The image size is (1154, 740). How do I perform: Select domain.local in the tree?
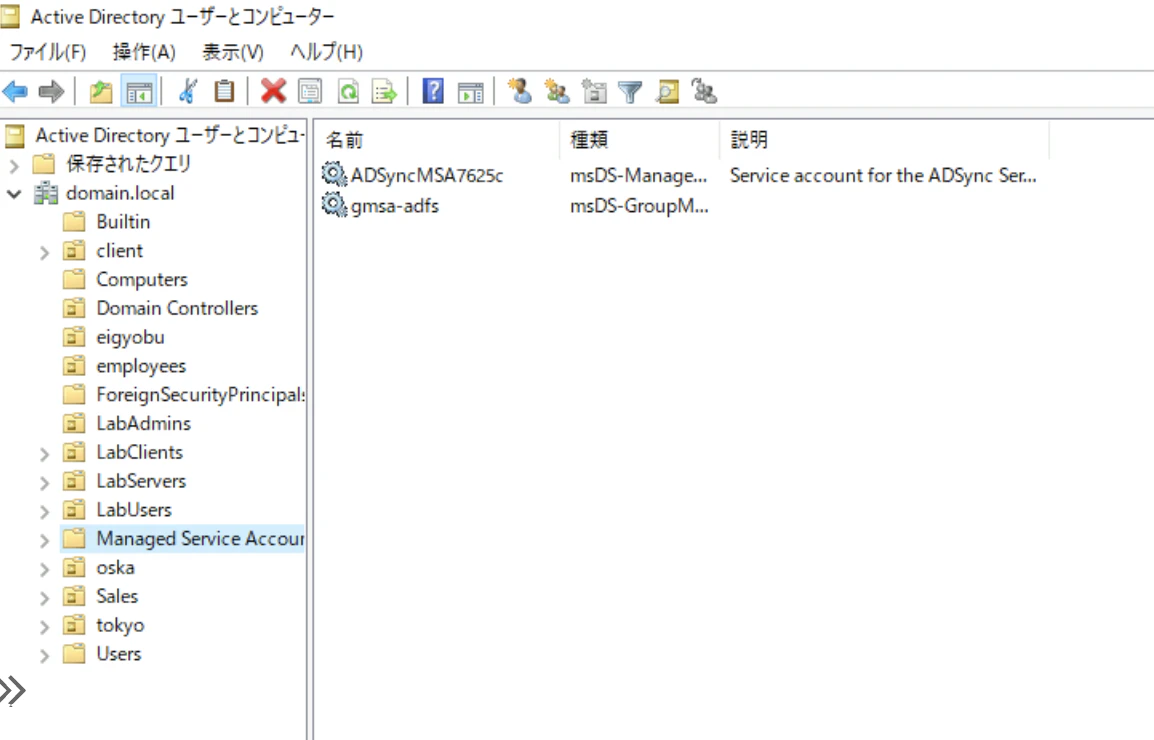click(120, 193)
